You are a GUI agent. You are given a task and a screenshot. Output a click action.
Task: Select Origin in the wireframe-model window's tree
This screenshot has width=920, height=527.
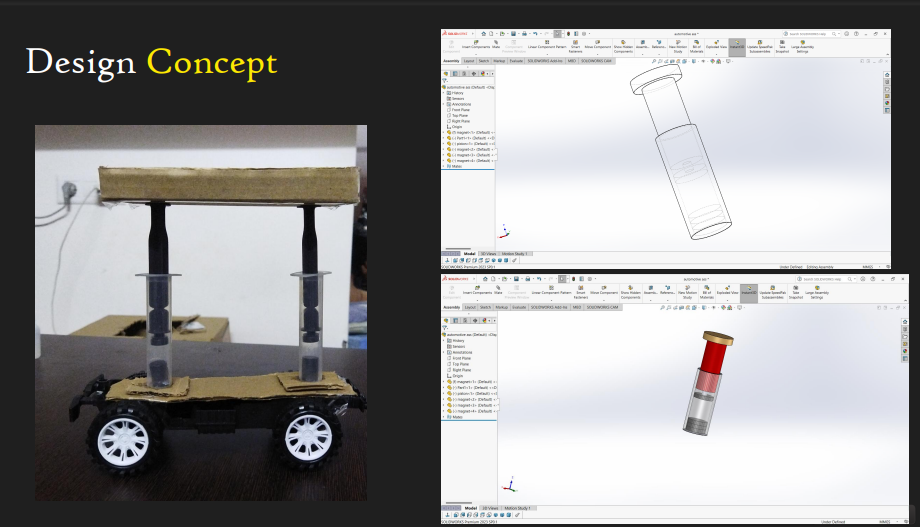[455, 127]
